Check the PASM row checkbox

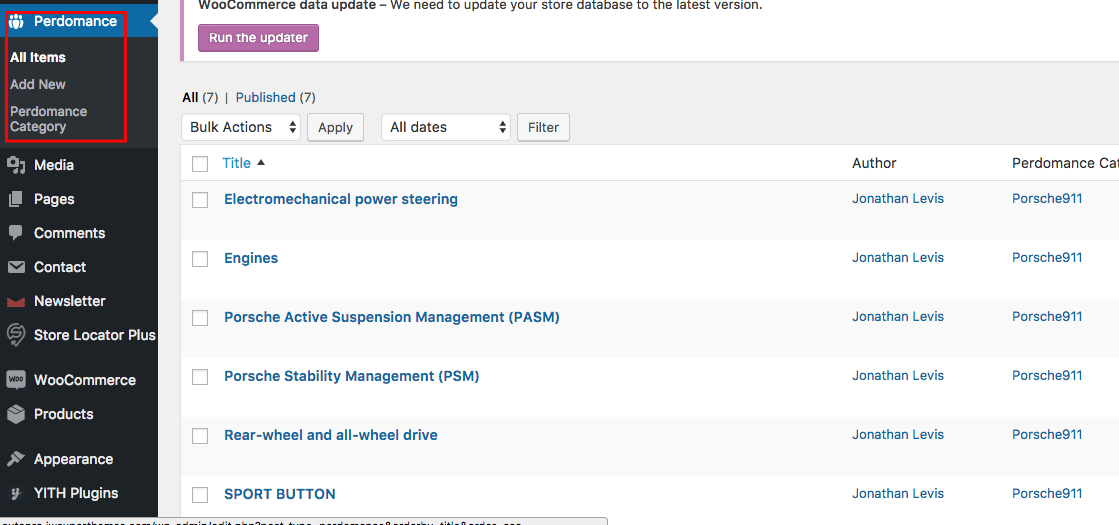200,318
